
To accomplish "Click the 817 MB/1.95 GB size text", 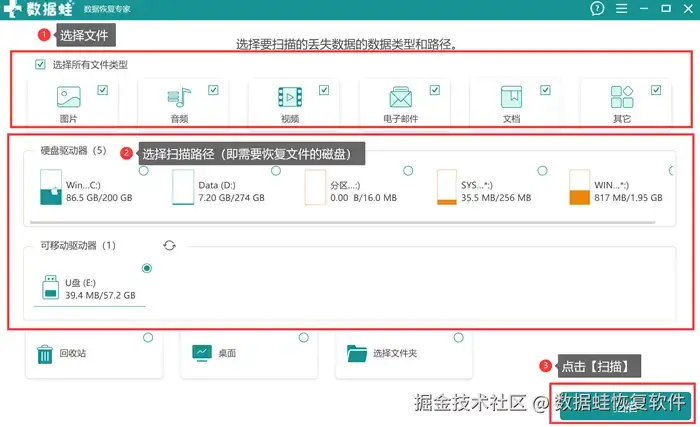I will tap(628, 197).
